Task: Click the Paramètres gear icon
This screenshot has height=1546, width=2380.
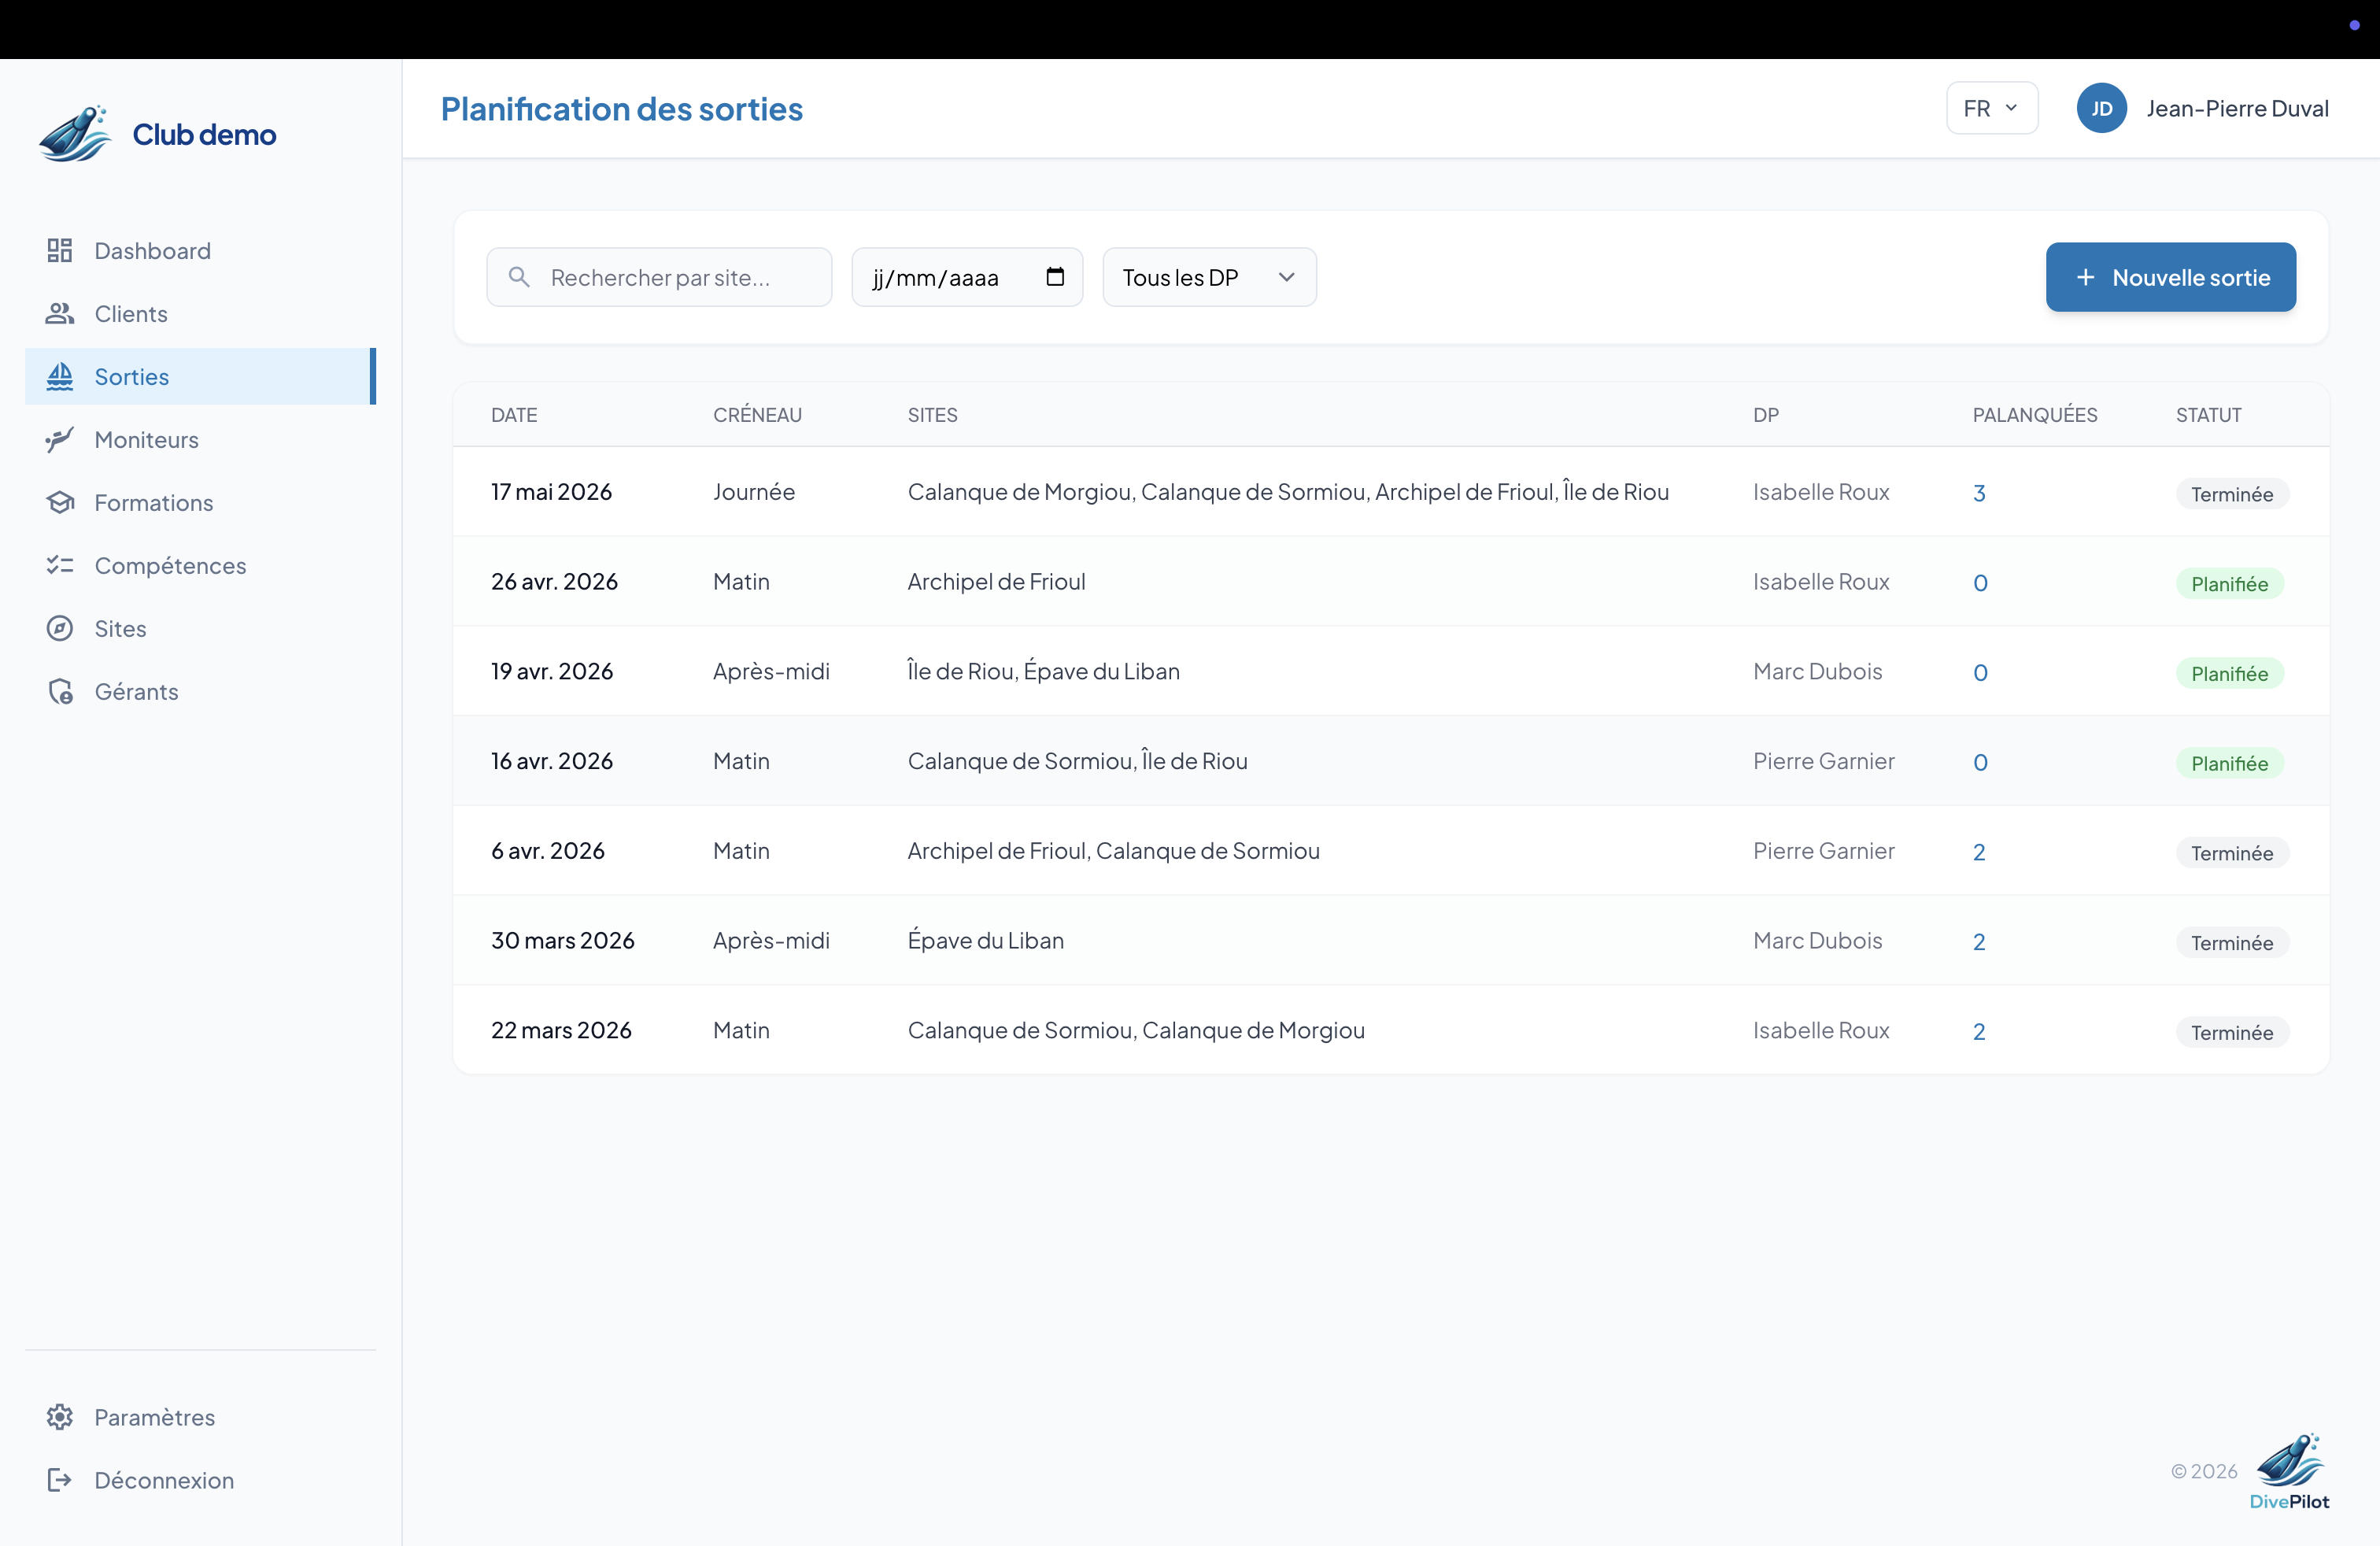Action: (60, 1416)
